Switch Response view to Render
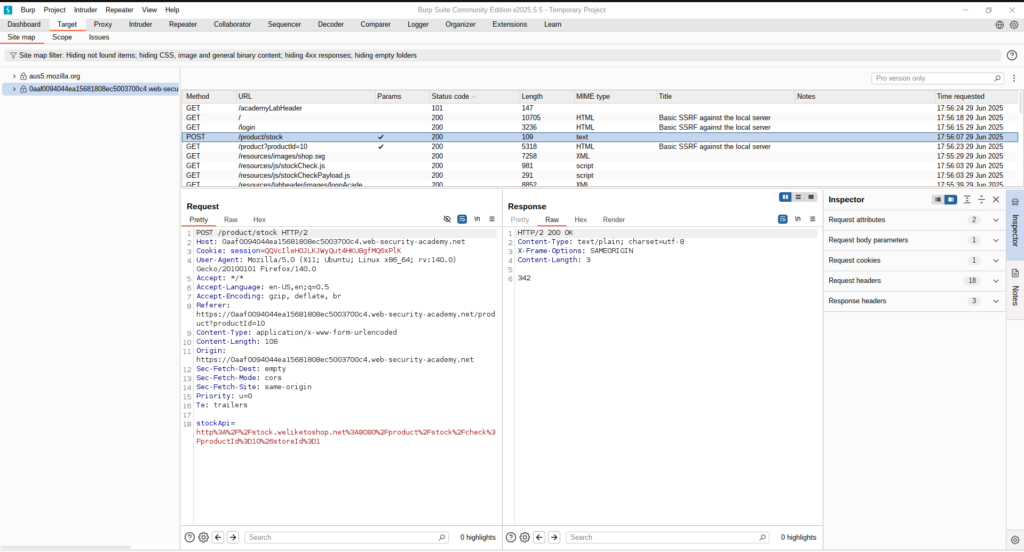 point(614,219)
